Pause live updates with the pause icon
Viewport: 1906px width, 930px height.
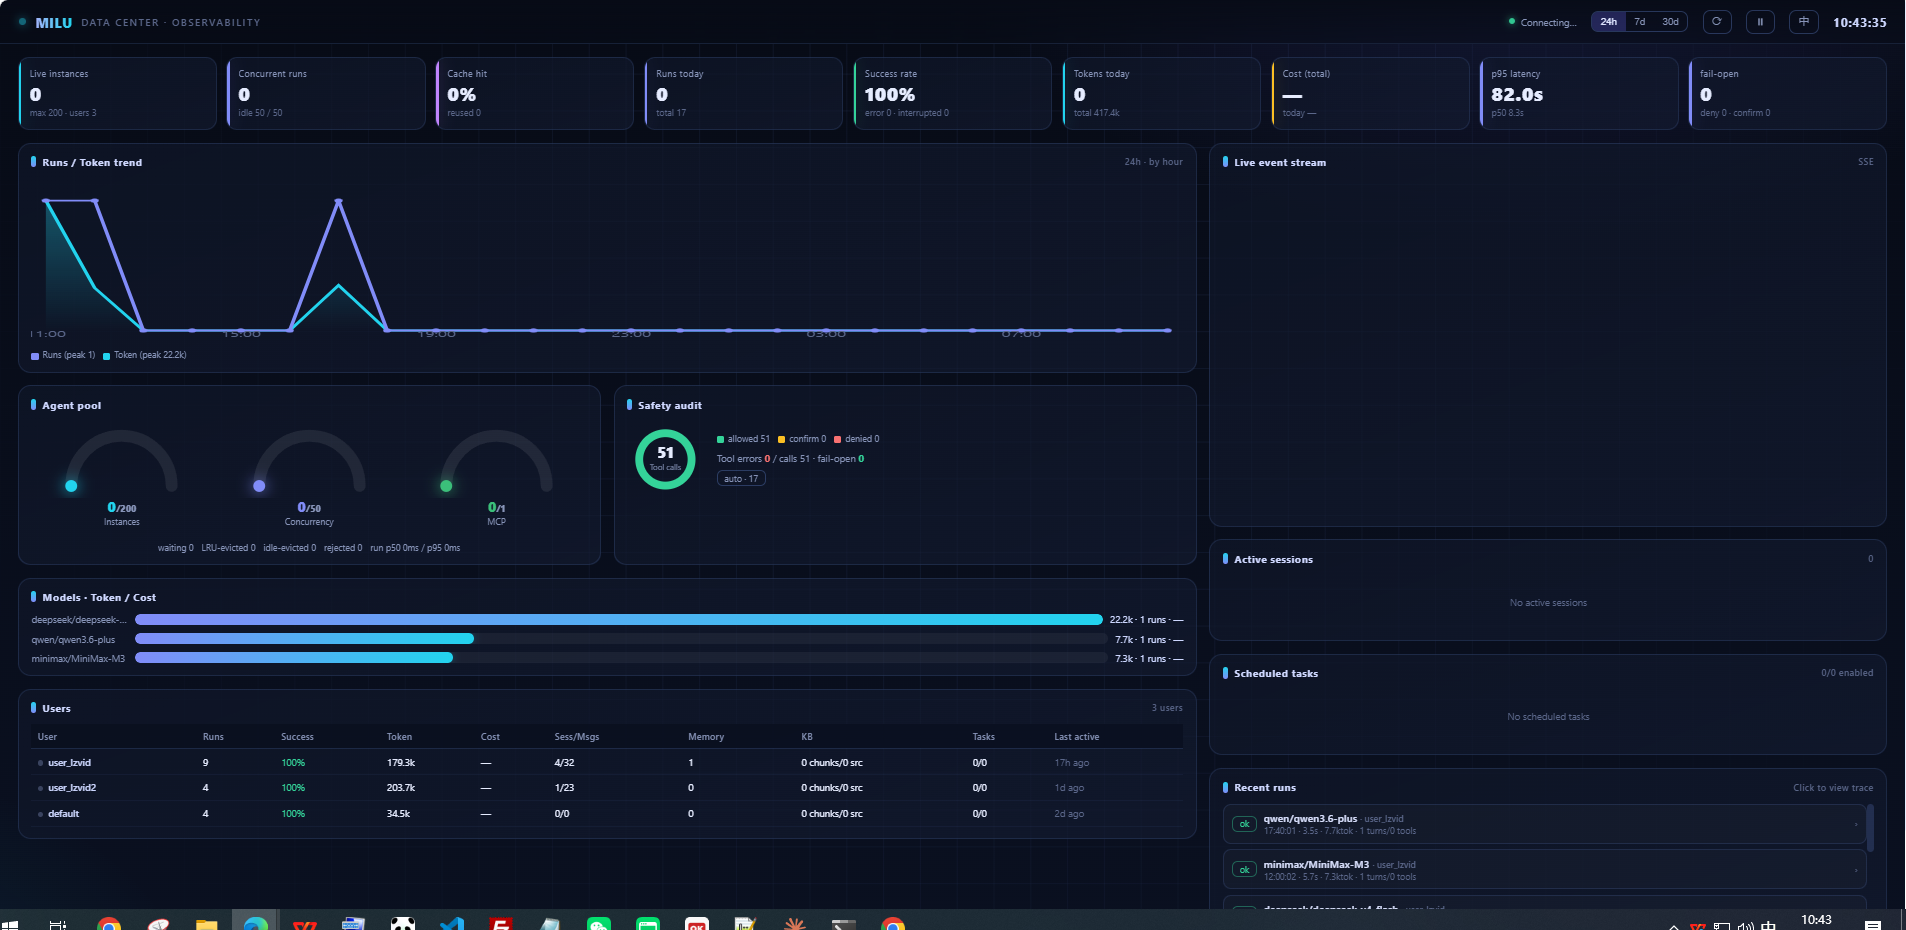pos(1760,21)
